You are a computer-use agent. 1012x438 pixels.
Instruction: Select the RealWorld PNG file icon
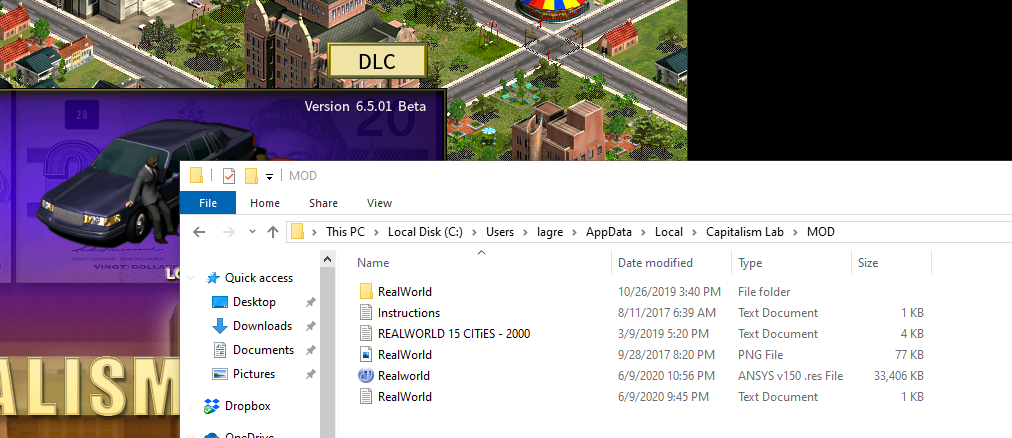(366, 355)
